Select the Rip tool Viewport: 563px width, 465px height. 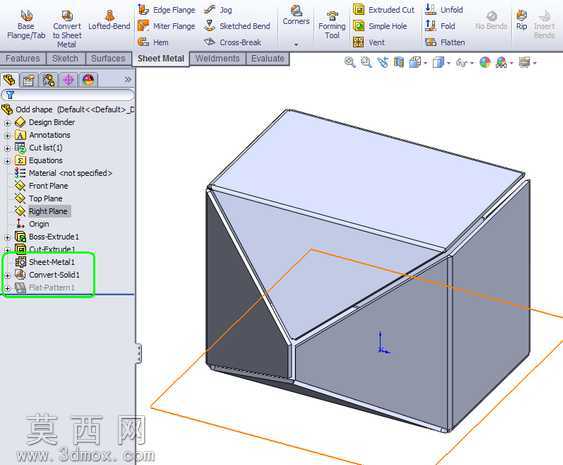click(x=521, y=20)
